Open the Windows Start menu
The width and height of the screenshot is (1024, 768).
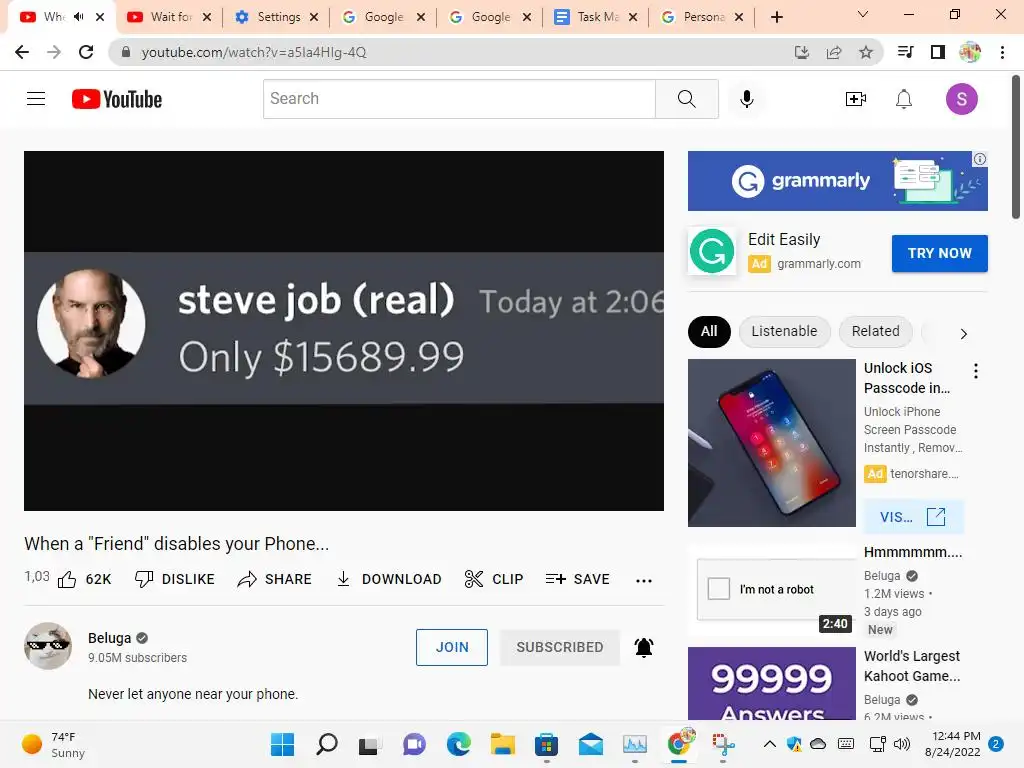tap(282, 744)
